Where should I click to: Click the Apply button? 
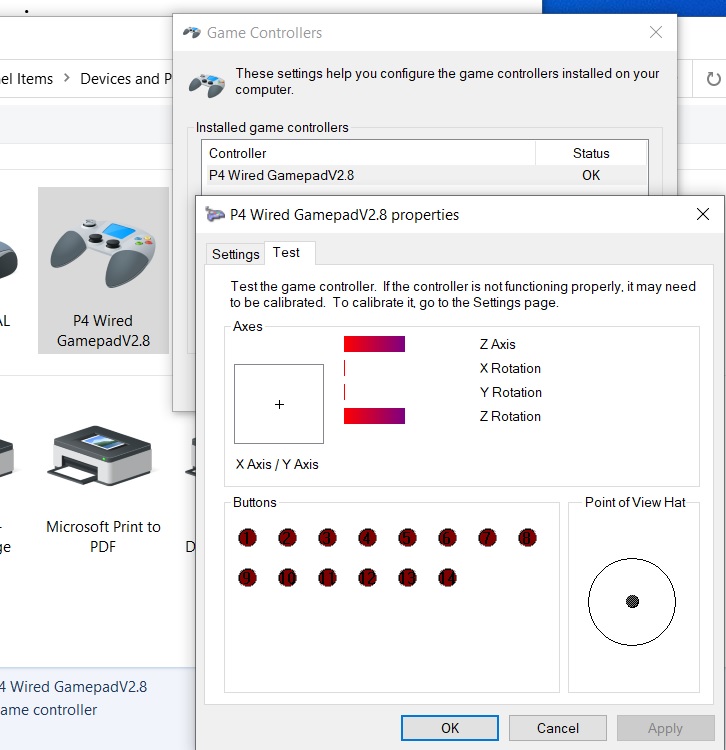point(665,728)
